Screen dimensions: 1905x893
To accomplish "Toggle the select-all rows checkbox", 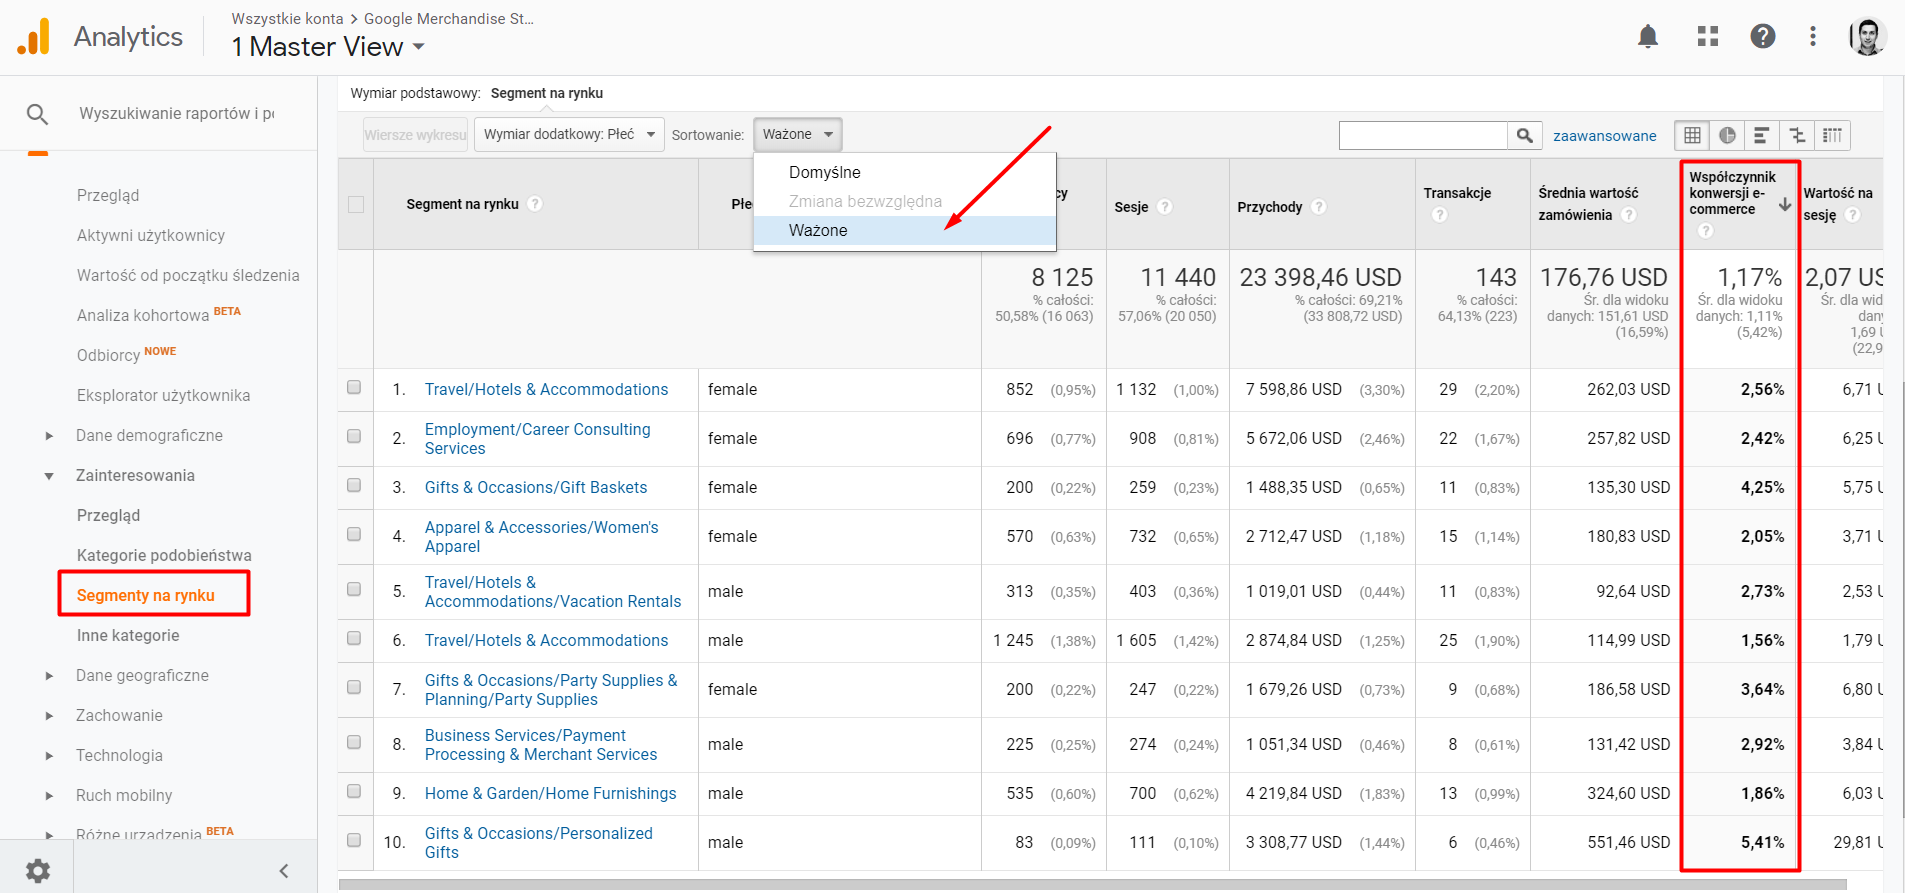I will click(x=356, y=204).
